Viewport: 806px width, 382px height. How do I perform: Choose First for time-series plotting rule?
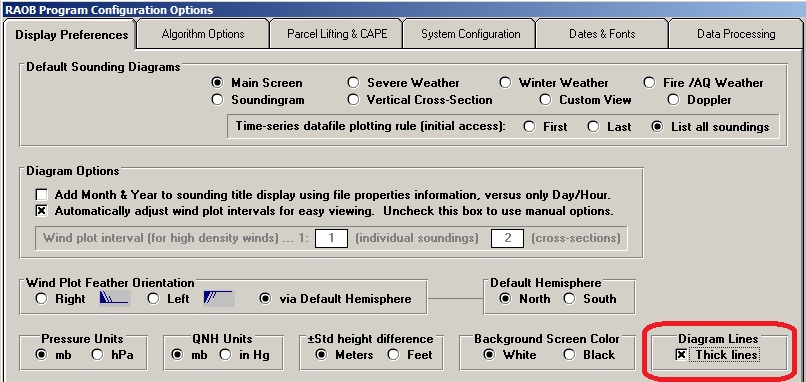pos(529,127)
